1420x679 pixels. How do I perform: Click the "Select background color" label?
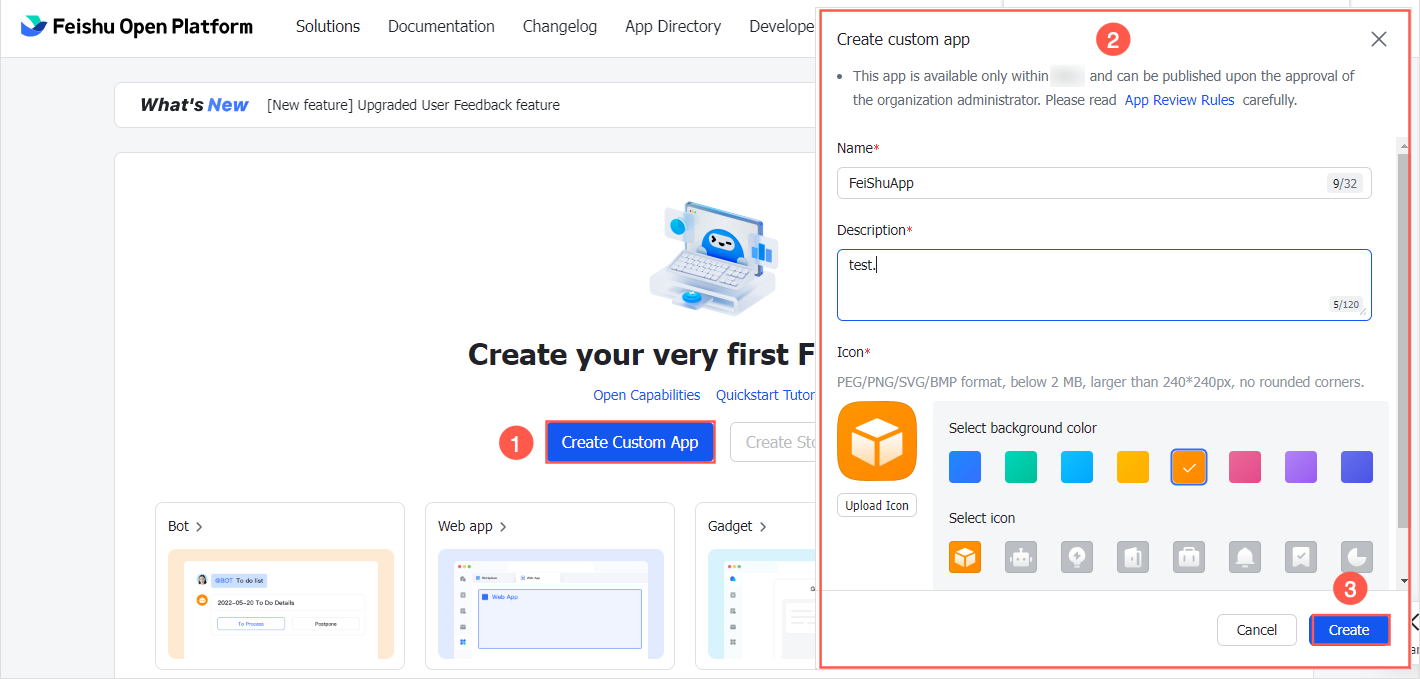[1023, 428]
